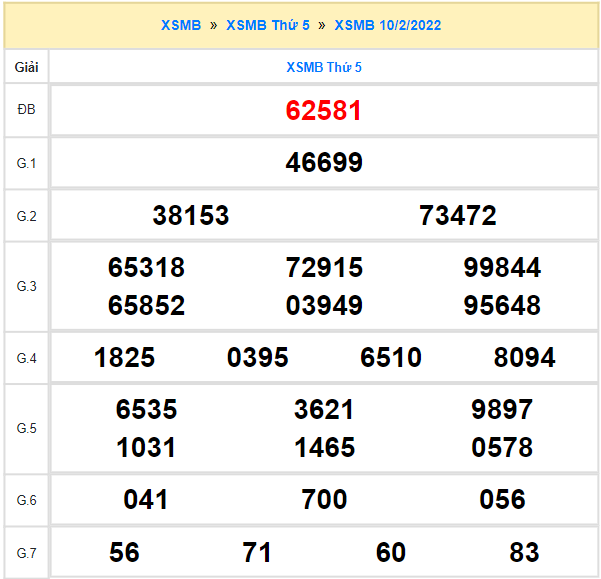Click G.3 number 03949
This screenshot has width=601, height=579.
(x=324, y=305)
